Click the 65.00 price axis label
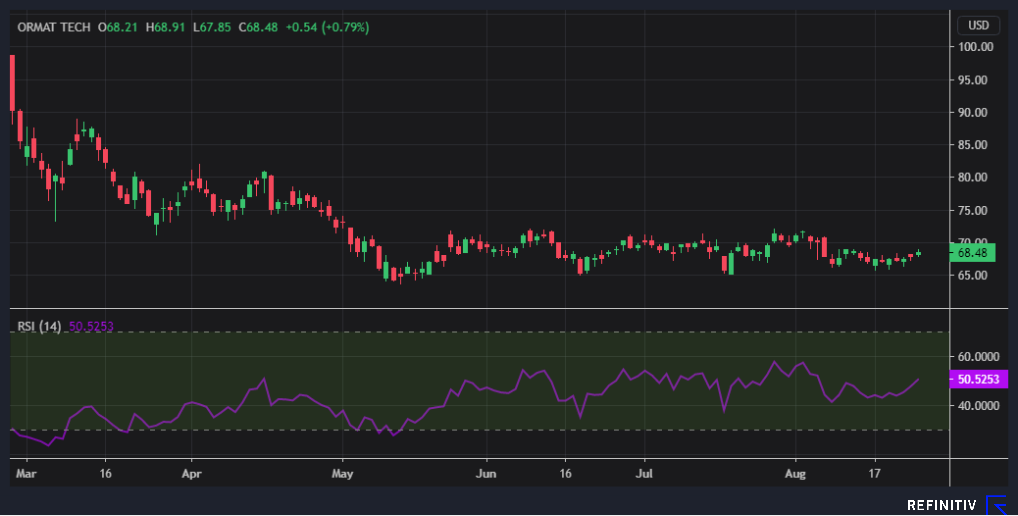The width and height of the screenshot is (1018, 516). pos(973,275)
